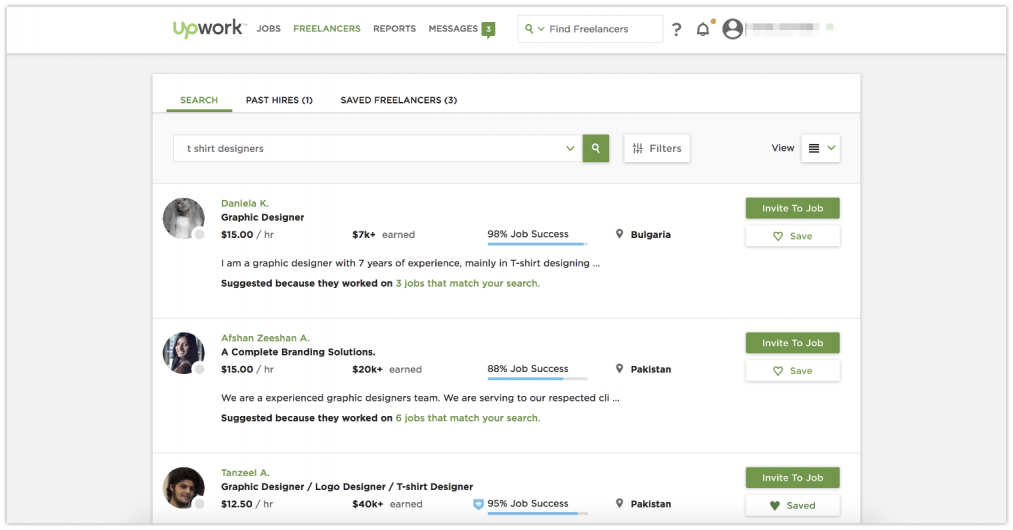Open the Reports menu

[395, 28]
